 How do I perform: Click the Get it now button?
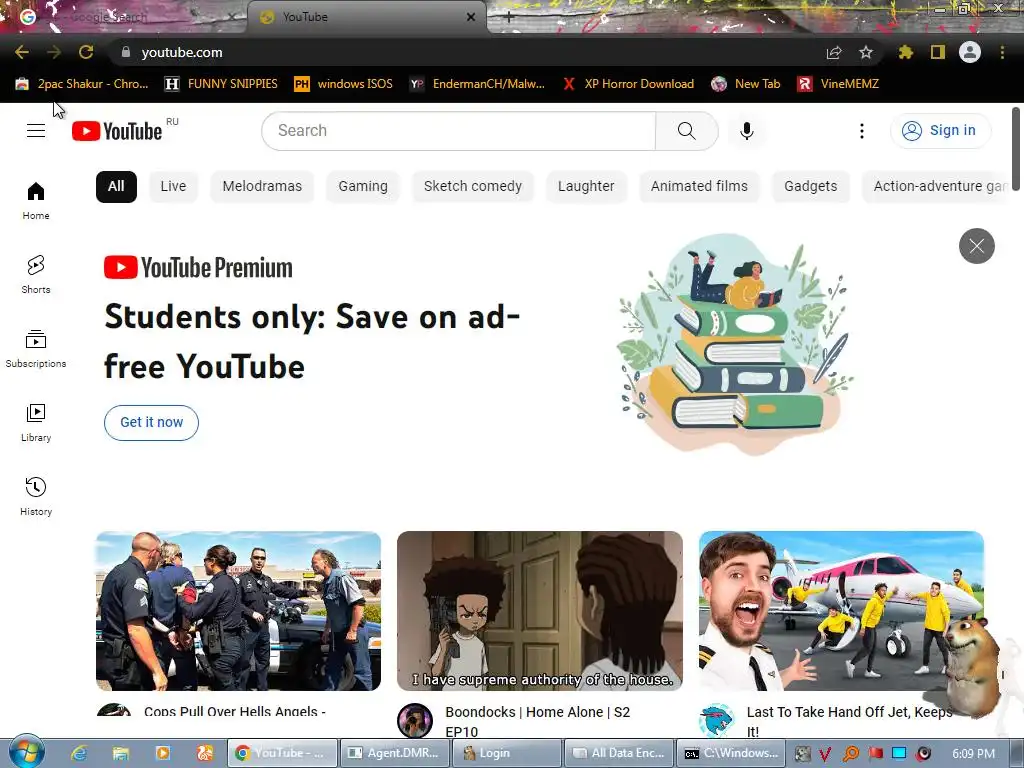click(x=152, y=423)
